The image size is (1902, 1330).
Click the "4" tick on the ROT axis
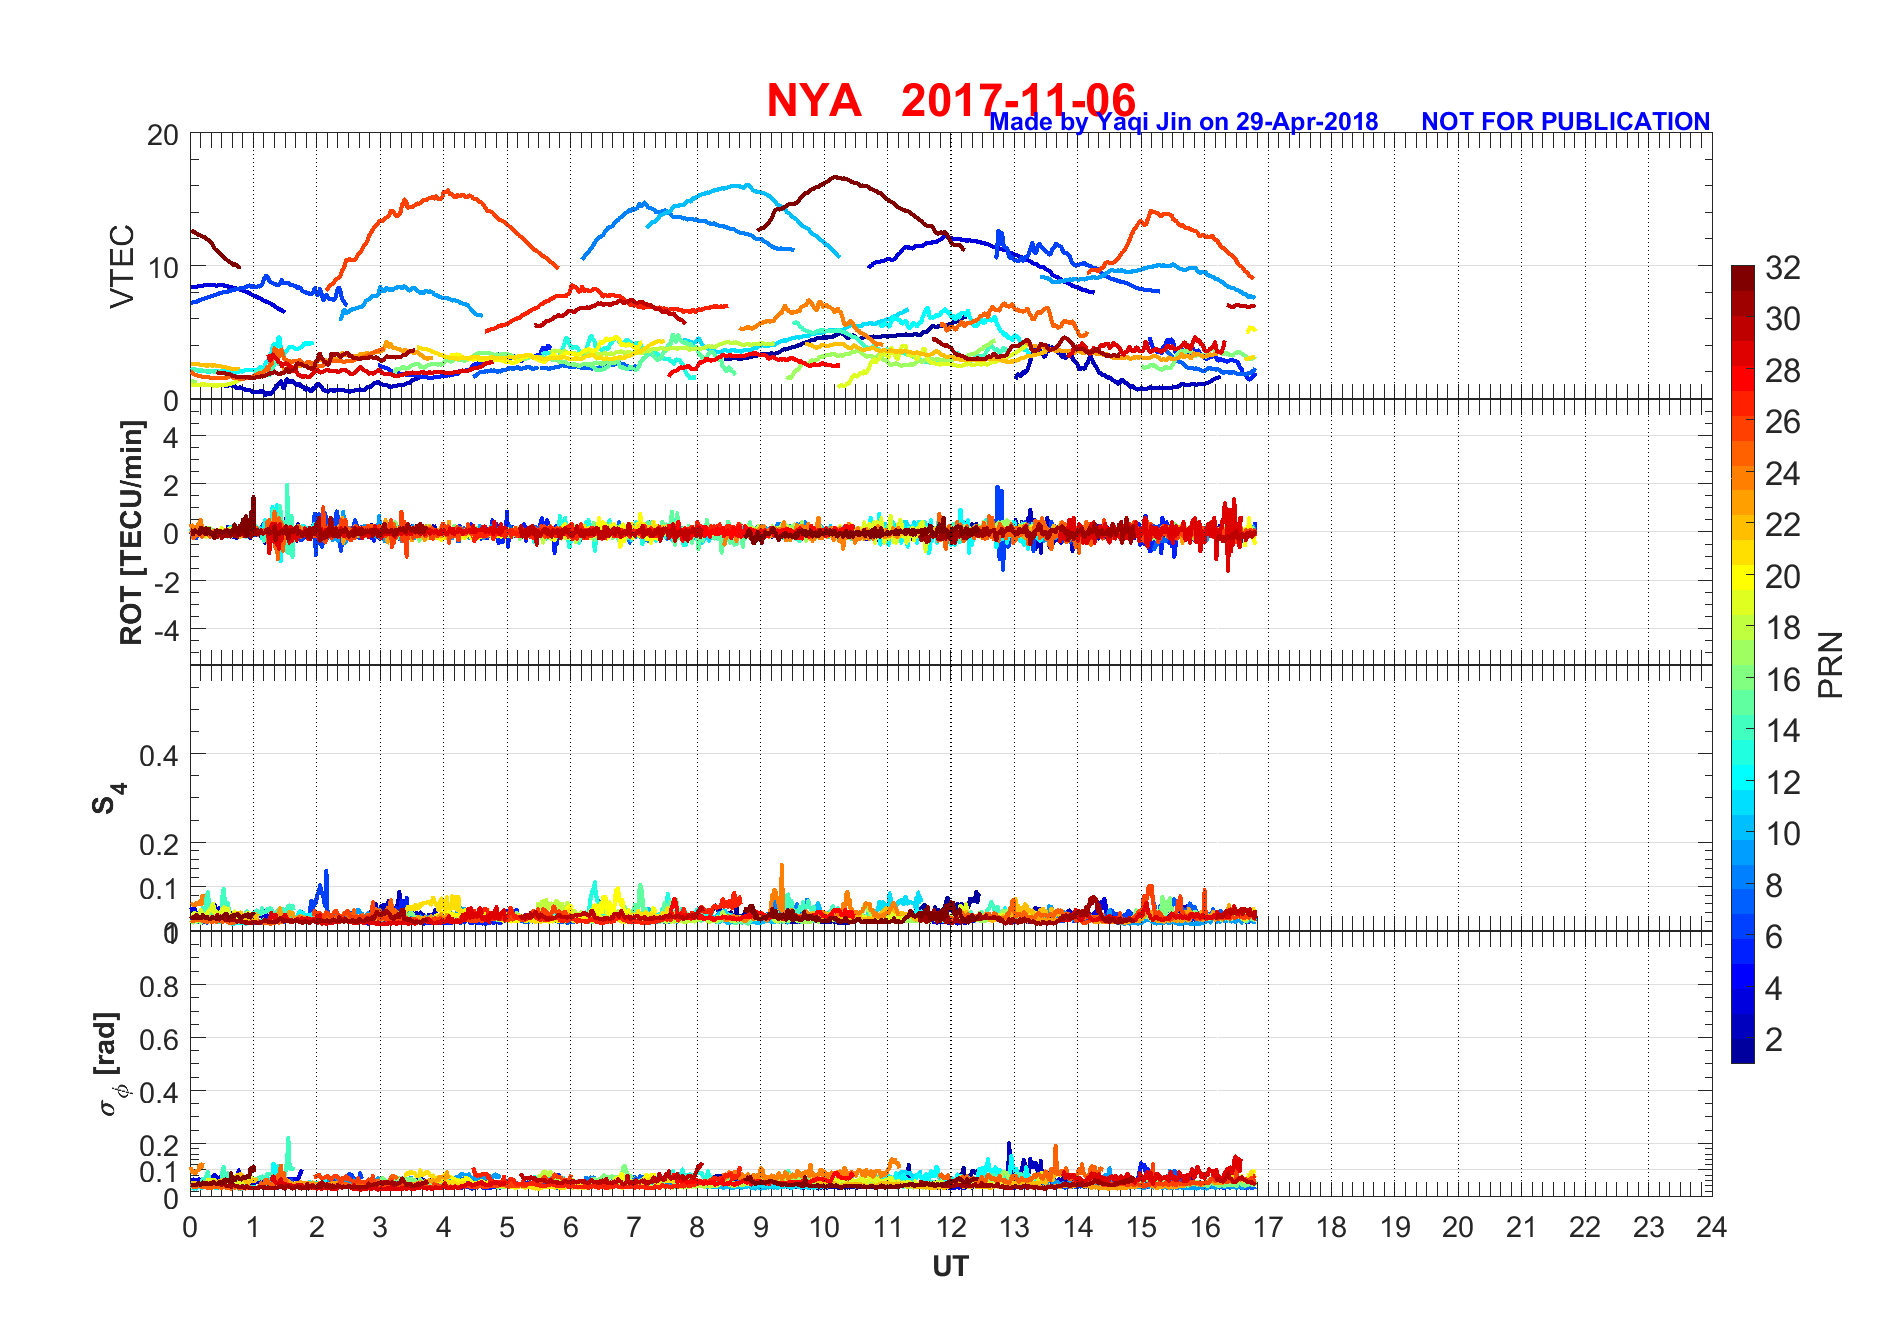pos(171,436)
